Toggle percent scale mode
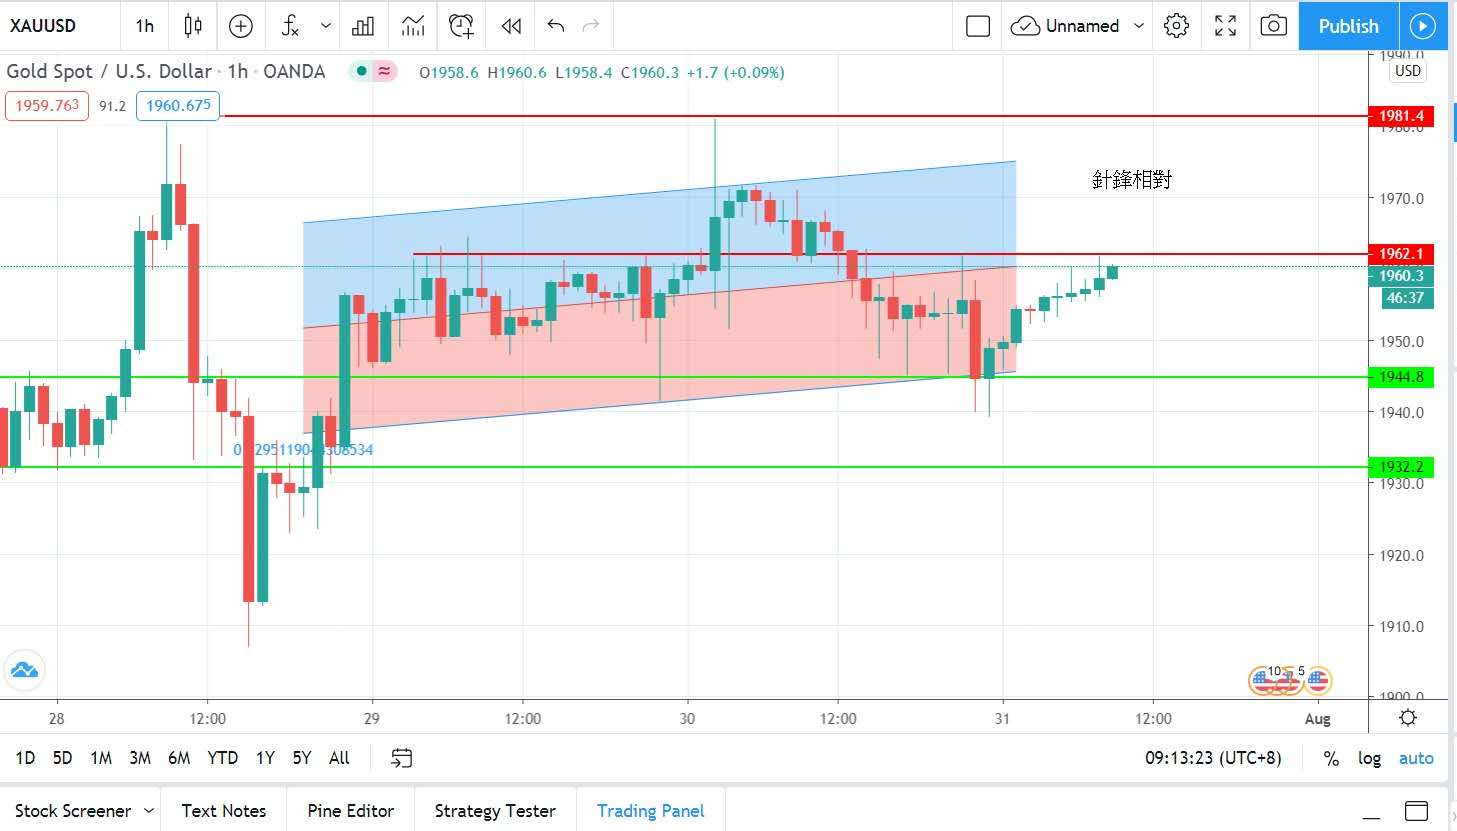Viewport: 1457px width, 831px height. click(1331, 758)
